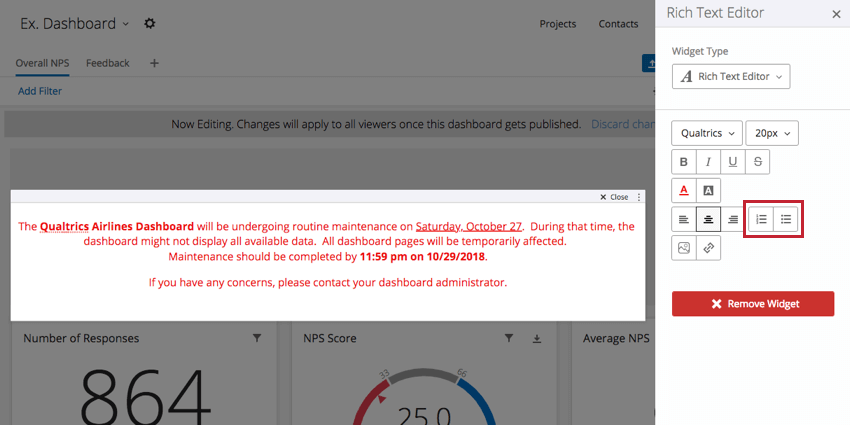Toggle strikethrough formatting

(x=757, y=162)
